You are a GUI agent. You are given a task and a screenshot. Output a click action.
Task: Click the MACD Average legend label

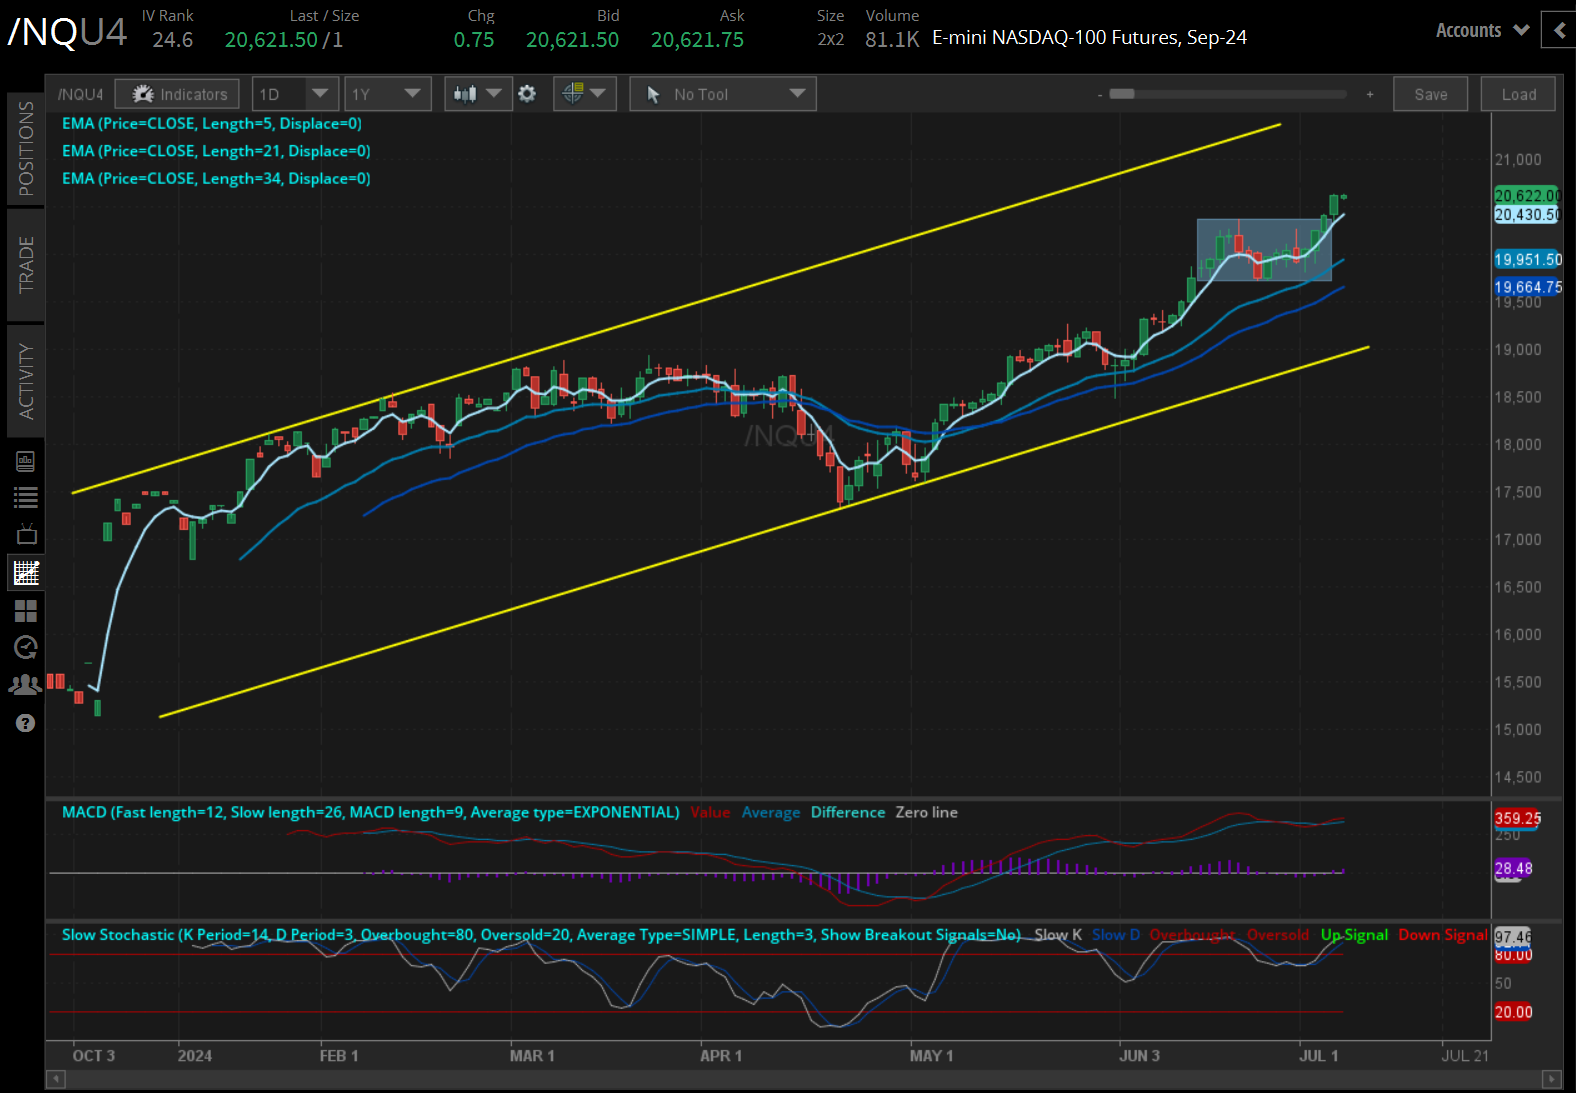point(771,812)
